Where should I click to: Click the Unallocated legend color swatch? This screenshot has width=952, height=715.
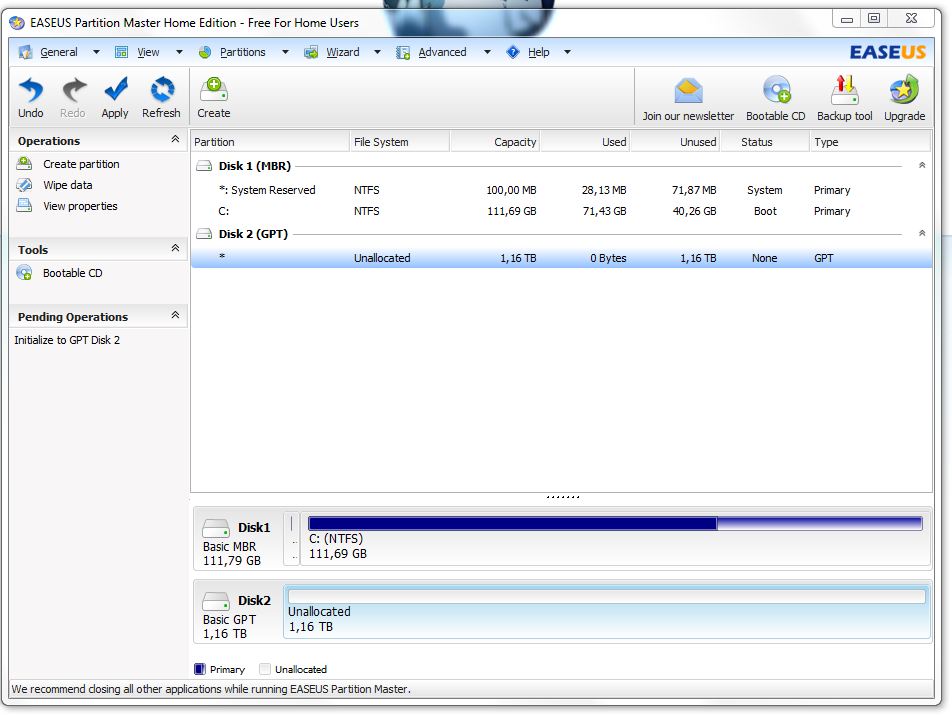tap(265, 669)
